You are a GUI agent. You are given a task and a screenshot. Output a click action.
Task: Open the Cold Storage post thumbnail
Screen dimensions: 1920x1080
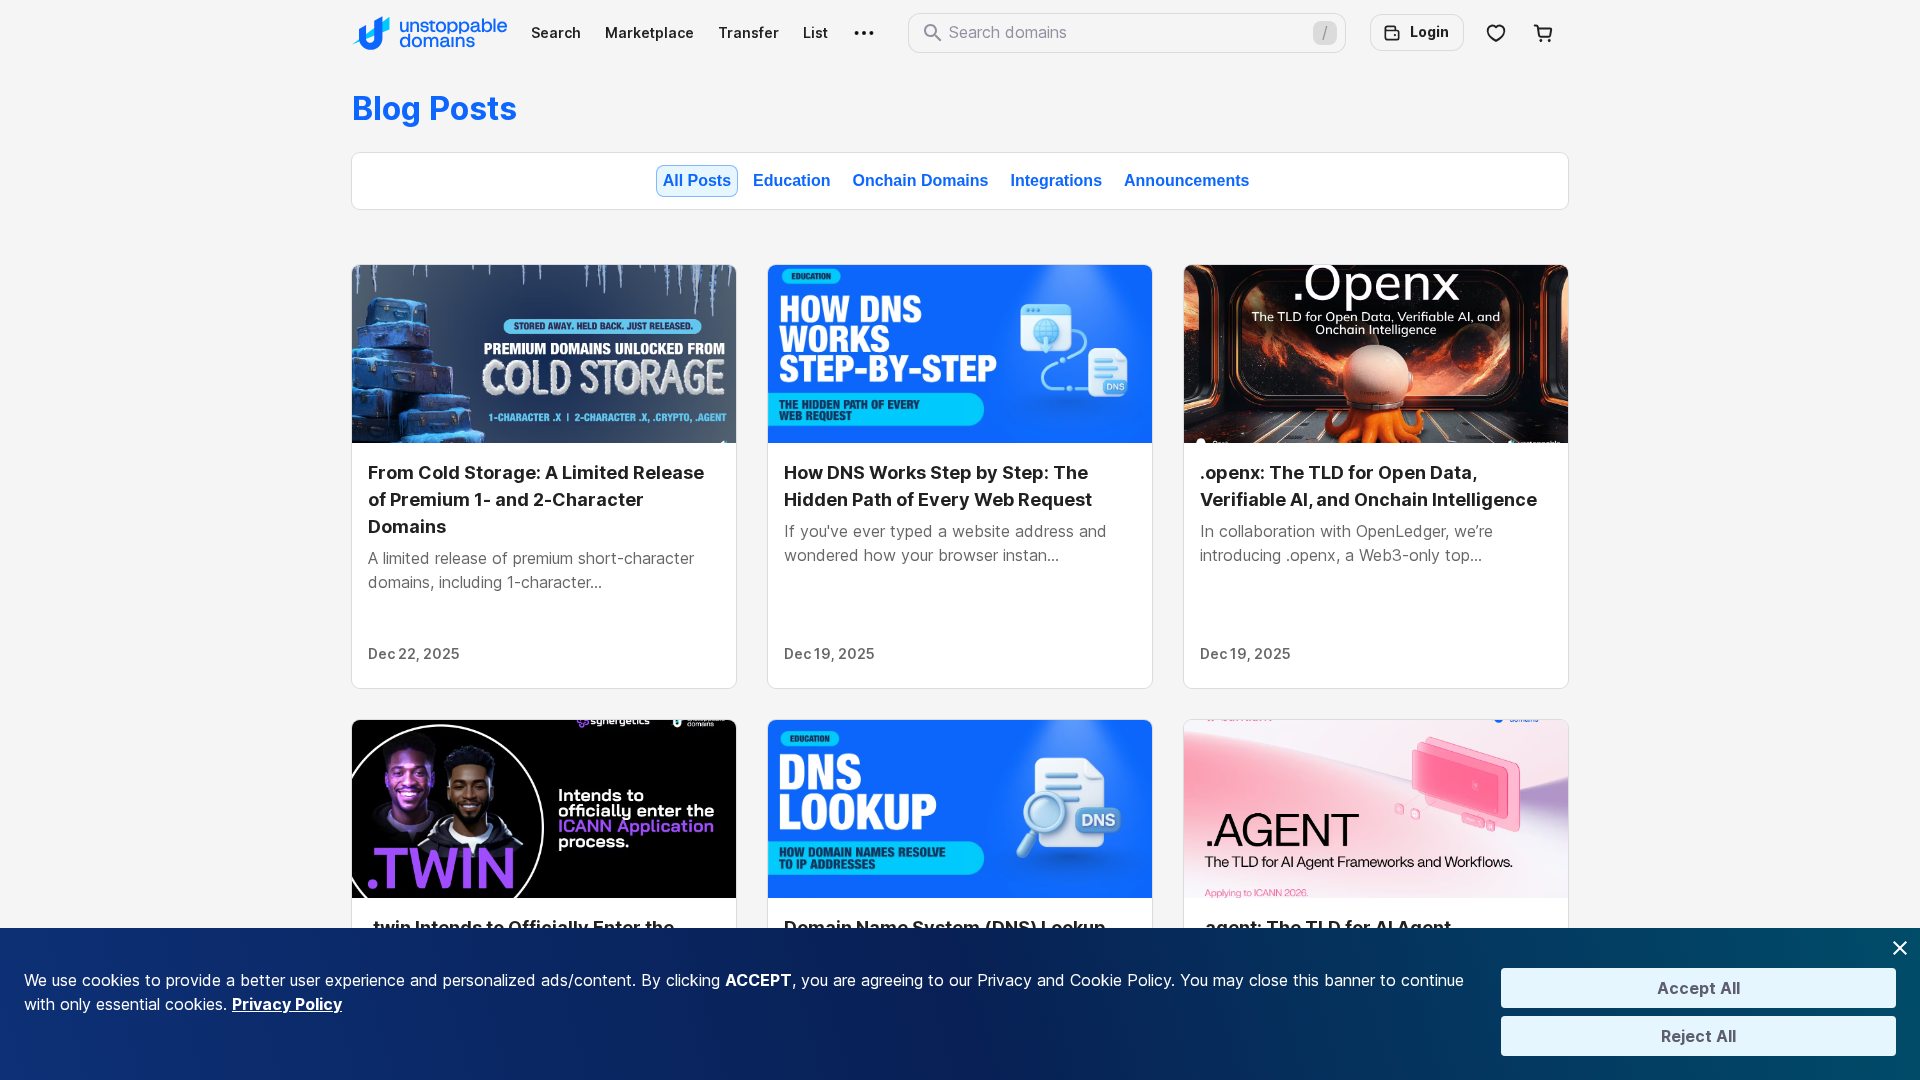(x=544, y=354)
